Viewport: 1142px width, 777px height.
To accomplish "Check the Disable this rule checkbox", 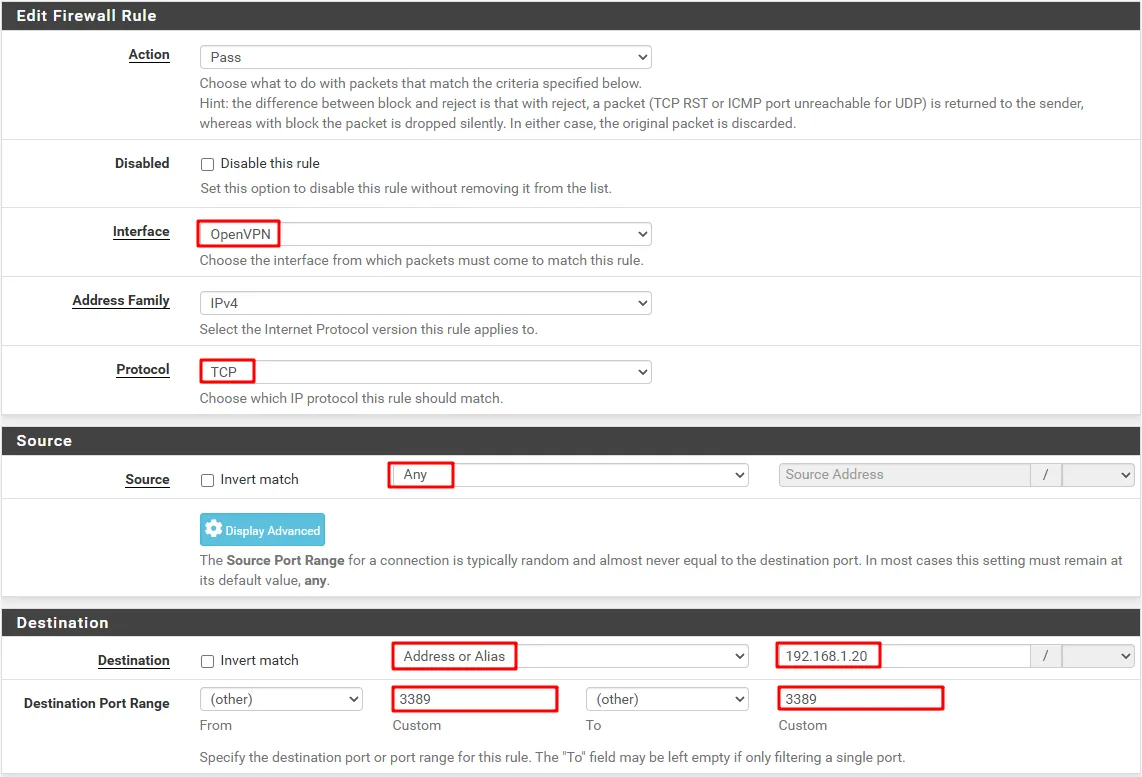I will (208, 165).
